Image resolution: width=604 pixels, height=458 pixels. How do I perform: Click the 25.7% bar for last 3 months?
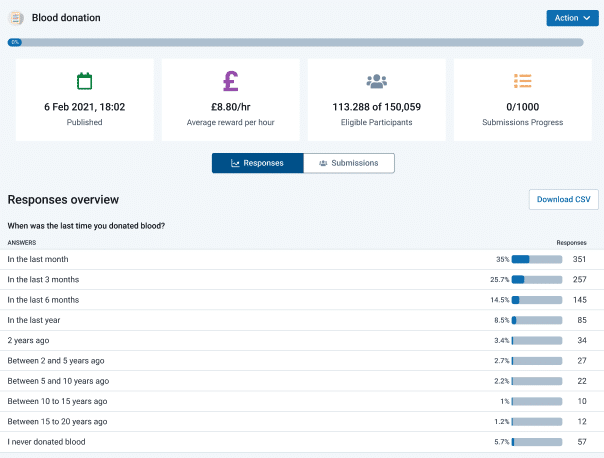(x=537, y=280)
